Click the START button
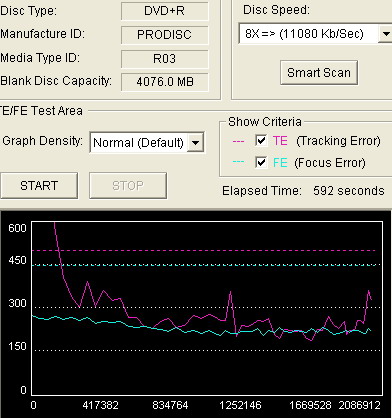The height and width of the screenshot is (418, 392). (x=39, y=185)
